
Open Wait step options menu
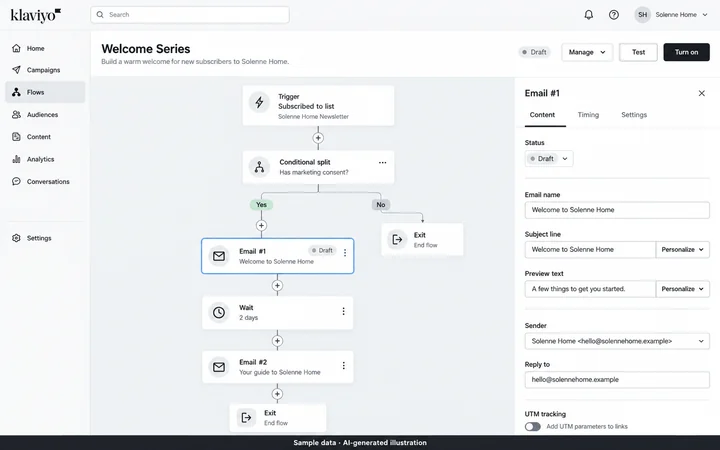343,311
